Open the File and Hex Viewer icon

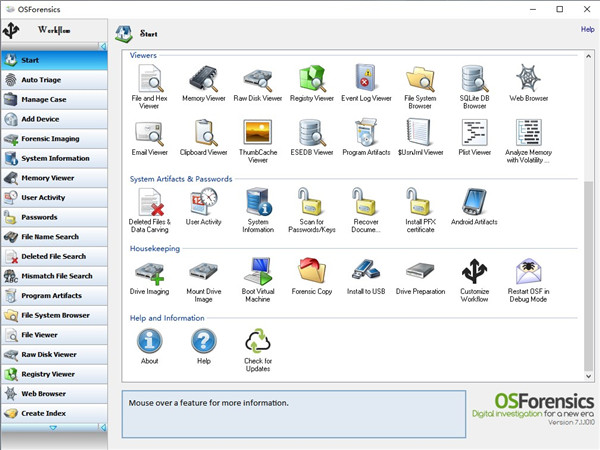click(150, 78)
